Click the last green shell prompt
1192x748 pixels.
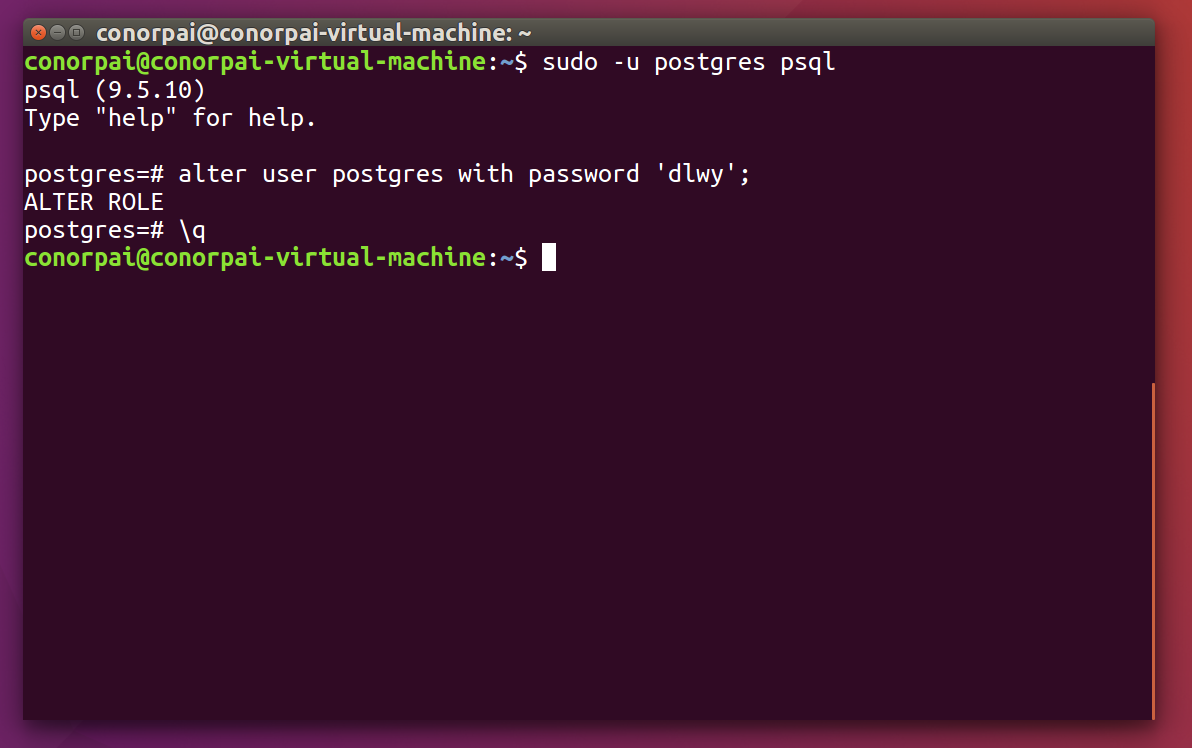click(276, 258)
